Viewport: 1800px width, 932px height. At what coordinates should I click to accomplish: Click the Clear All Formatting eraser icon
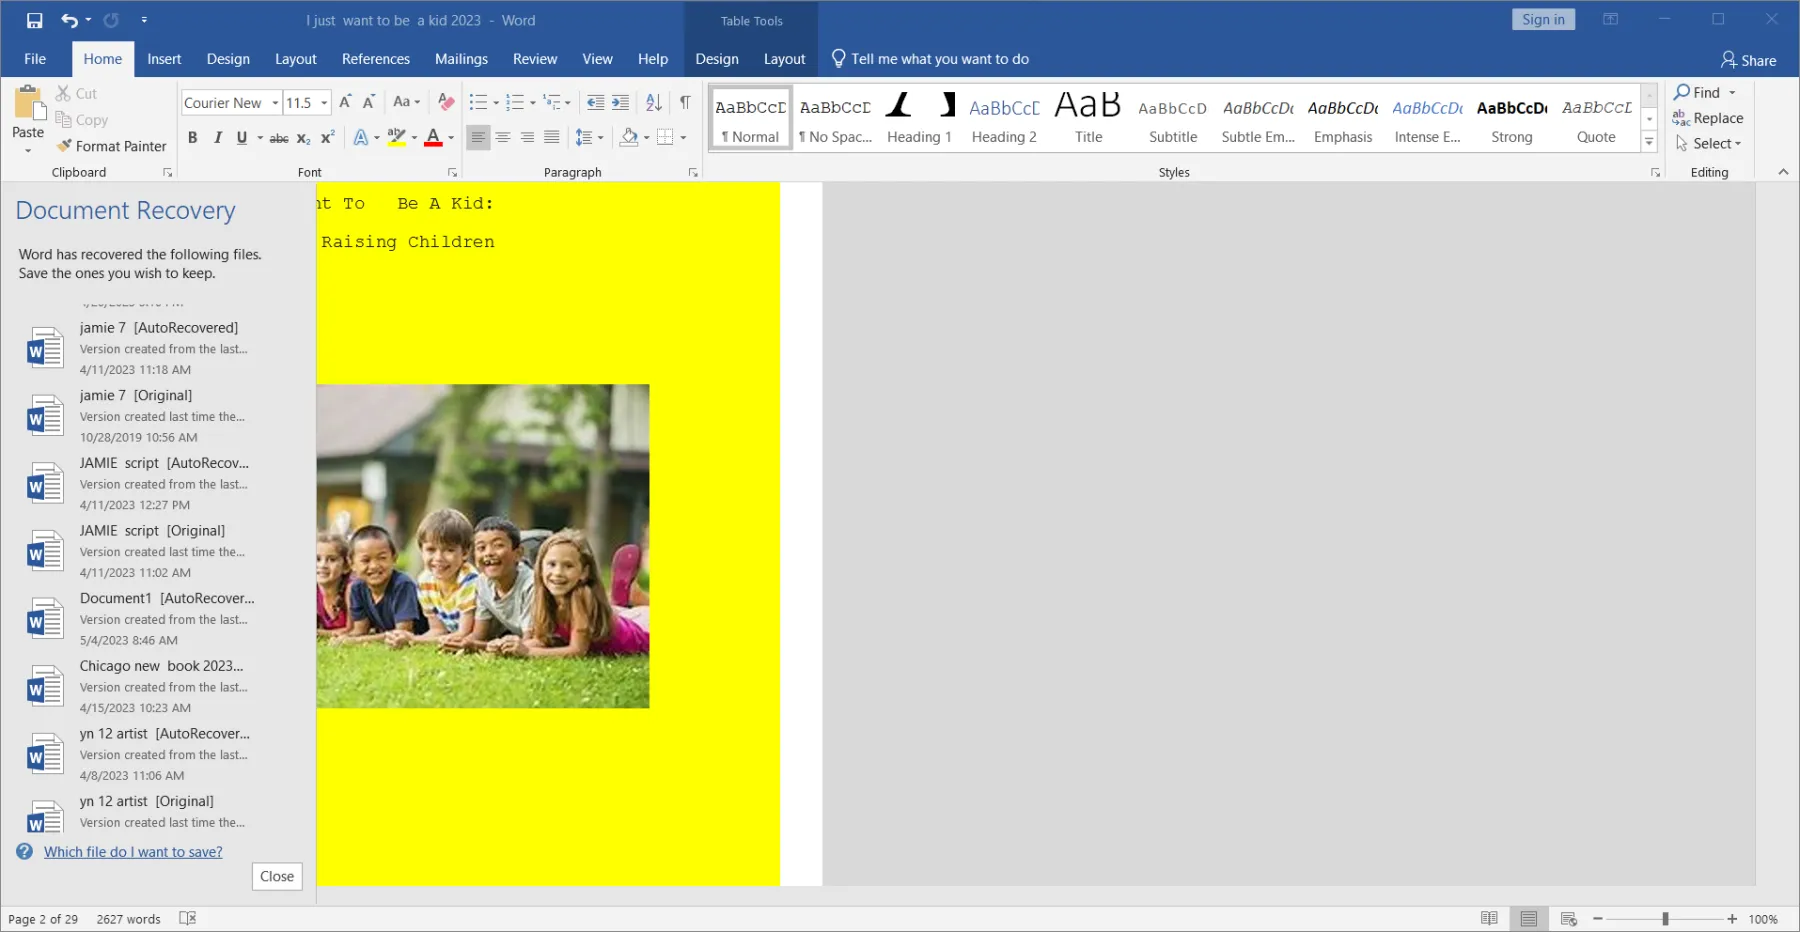click(446, 102)
